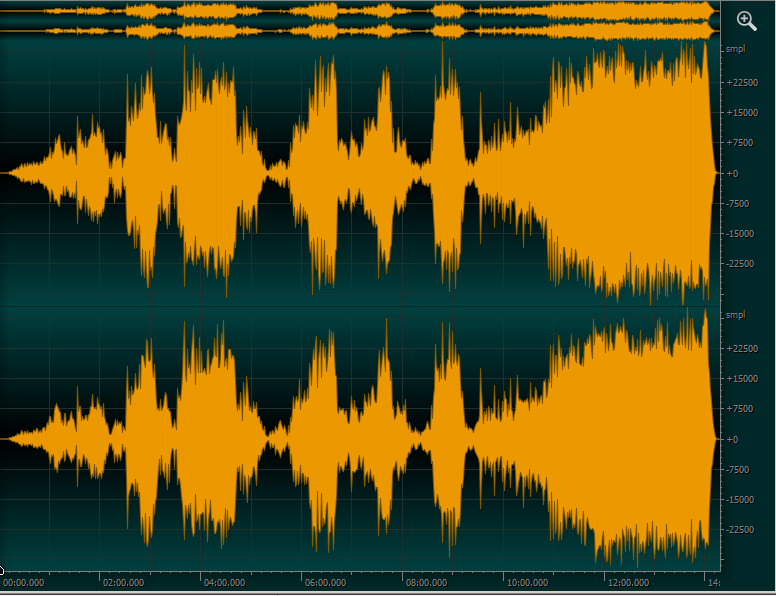This screenshot has width=776, height=596.
Task: Click the lower channel's smpl scale label
Action: [x=735, y=315]
